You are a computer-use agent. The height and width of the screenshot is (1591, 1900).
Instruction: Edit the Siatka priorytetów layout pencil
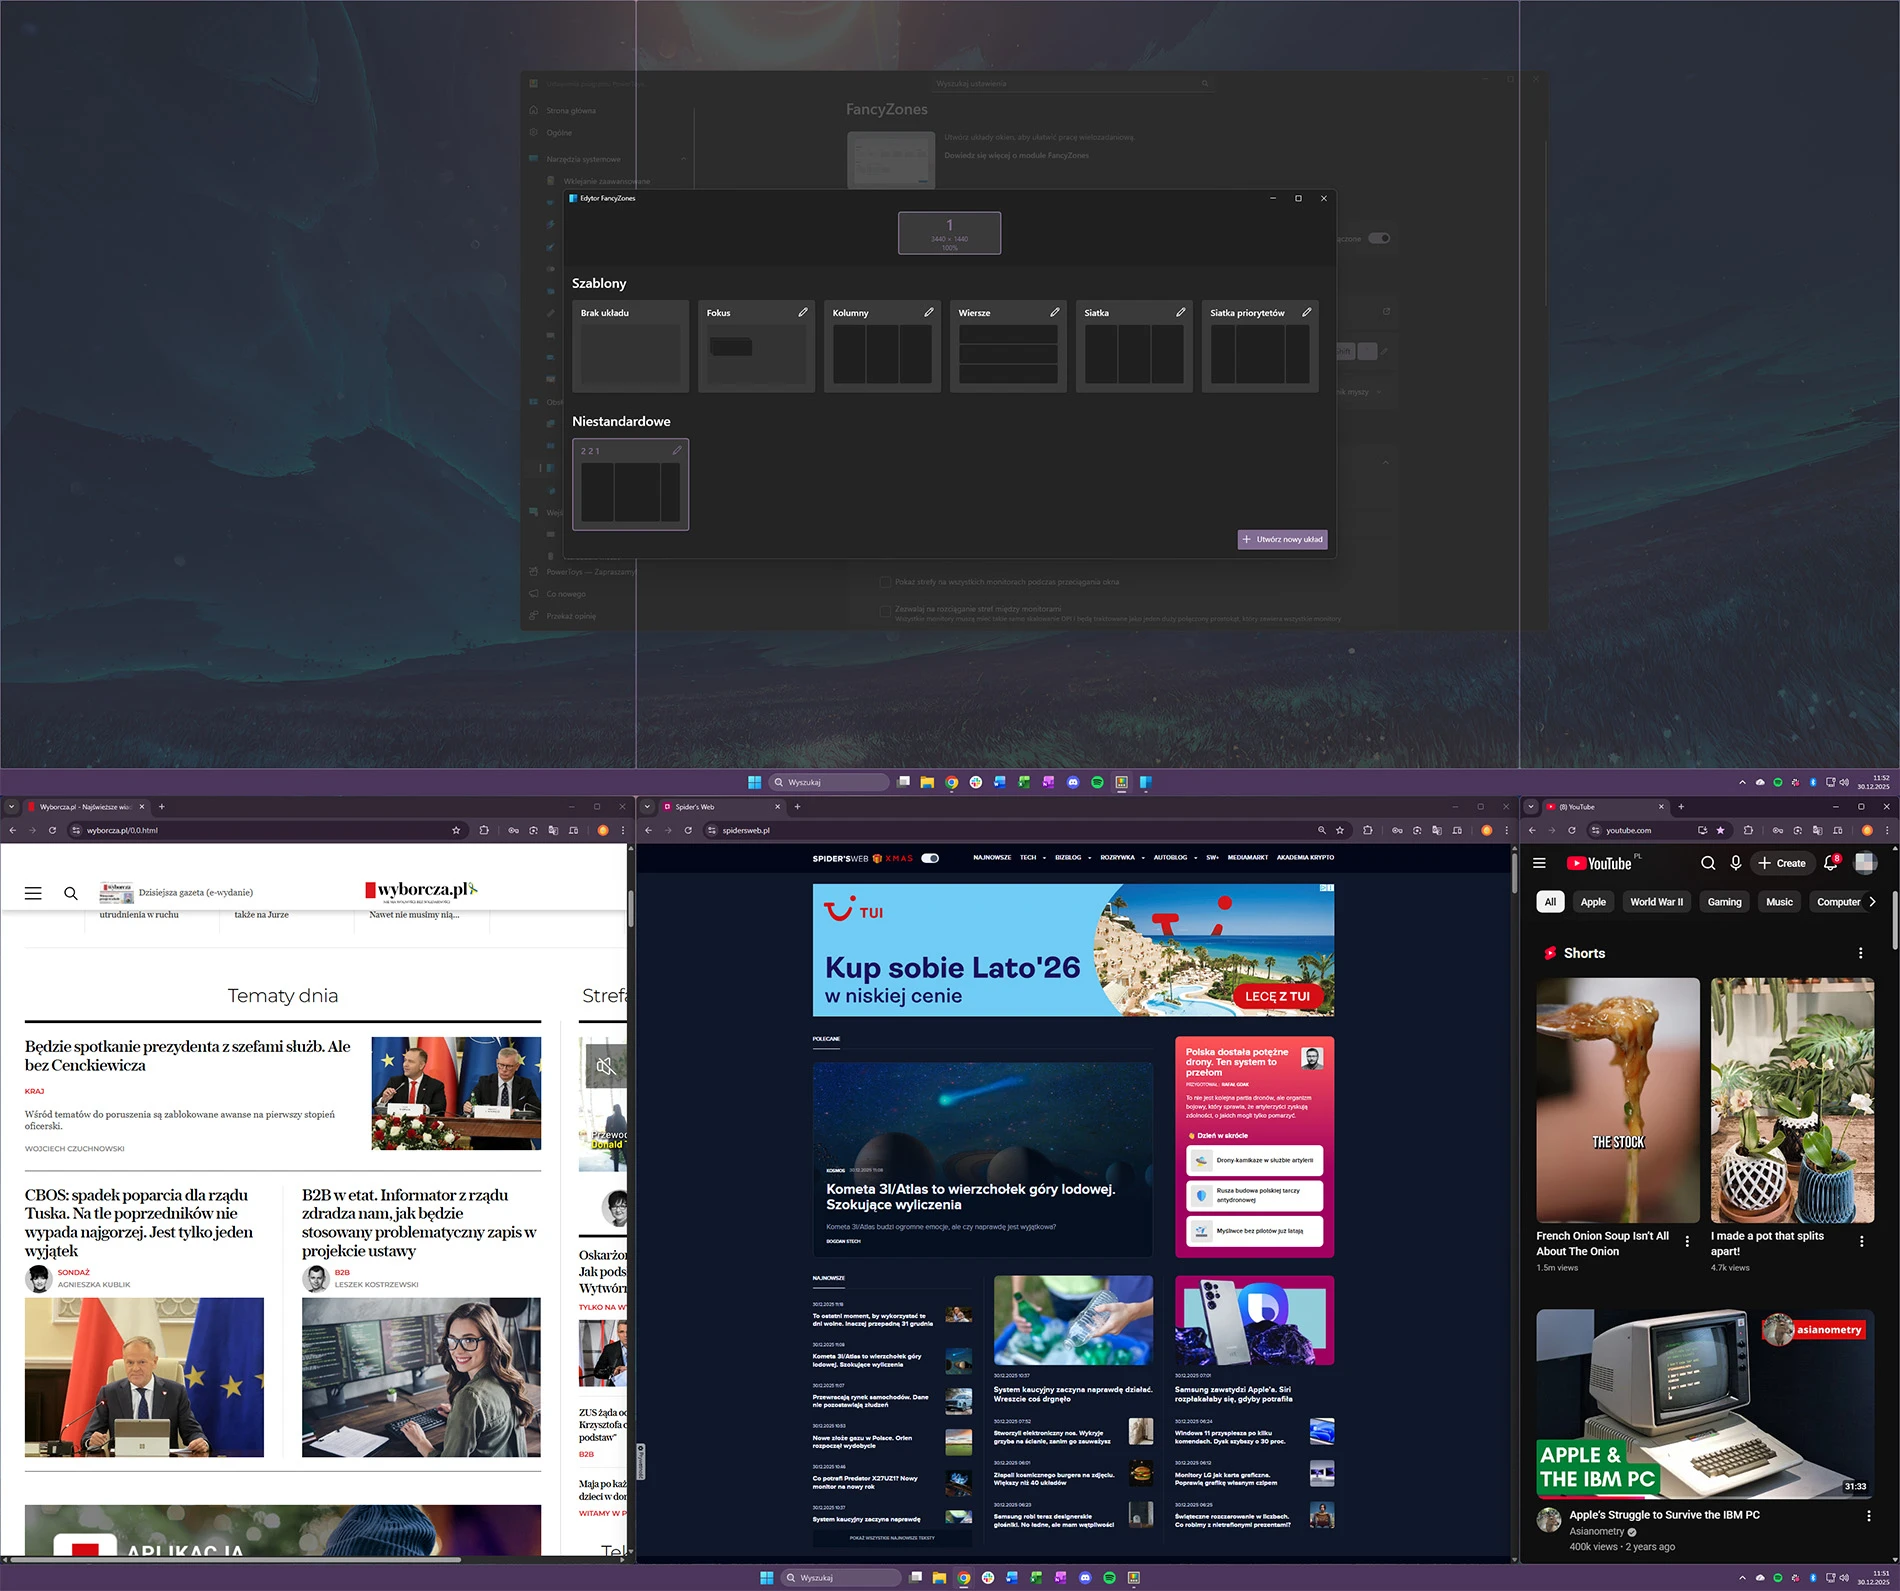coord(1306,313)
